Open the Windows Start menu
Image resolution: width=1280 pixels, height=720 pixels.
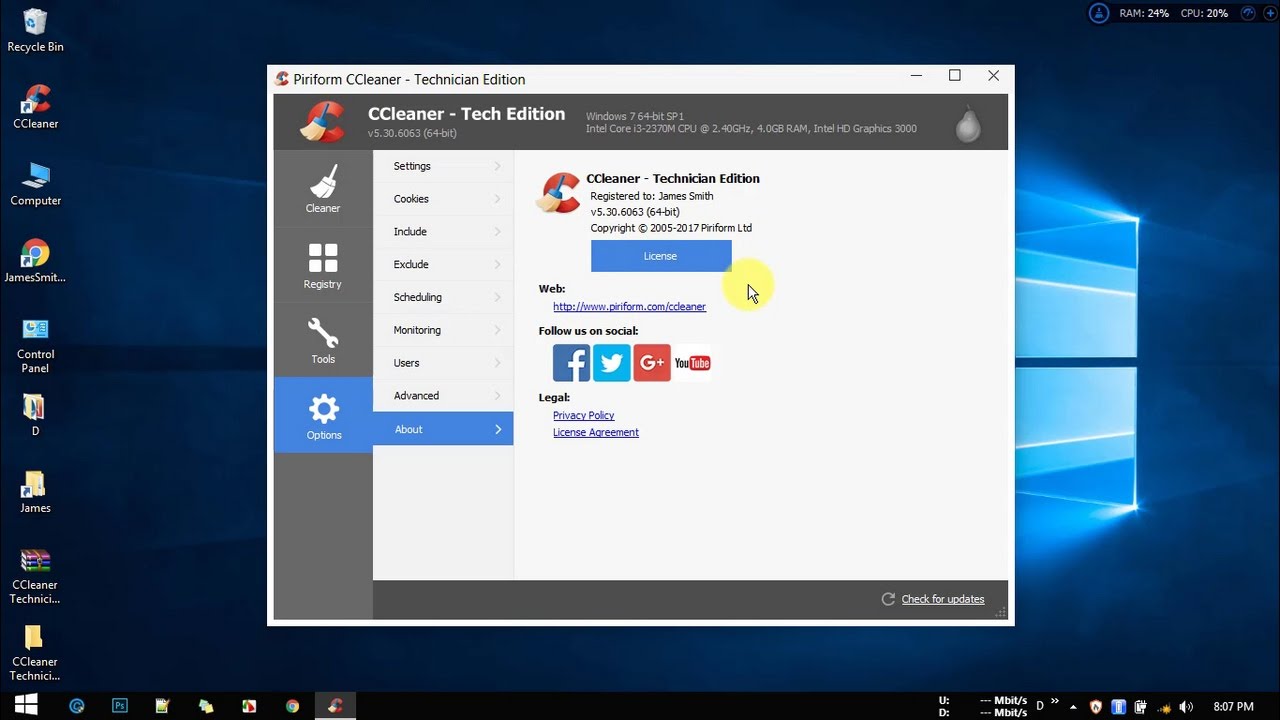(x=26, y=705)
